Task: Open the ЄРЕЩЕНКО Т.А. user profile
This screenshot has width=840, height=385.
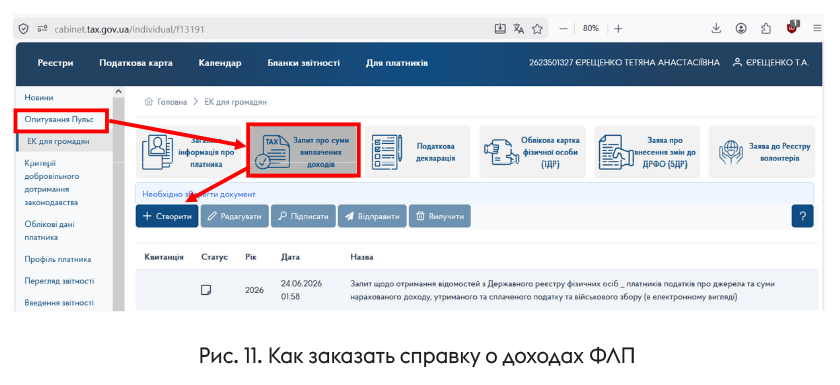Action: point(771,63)
